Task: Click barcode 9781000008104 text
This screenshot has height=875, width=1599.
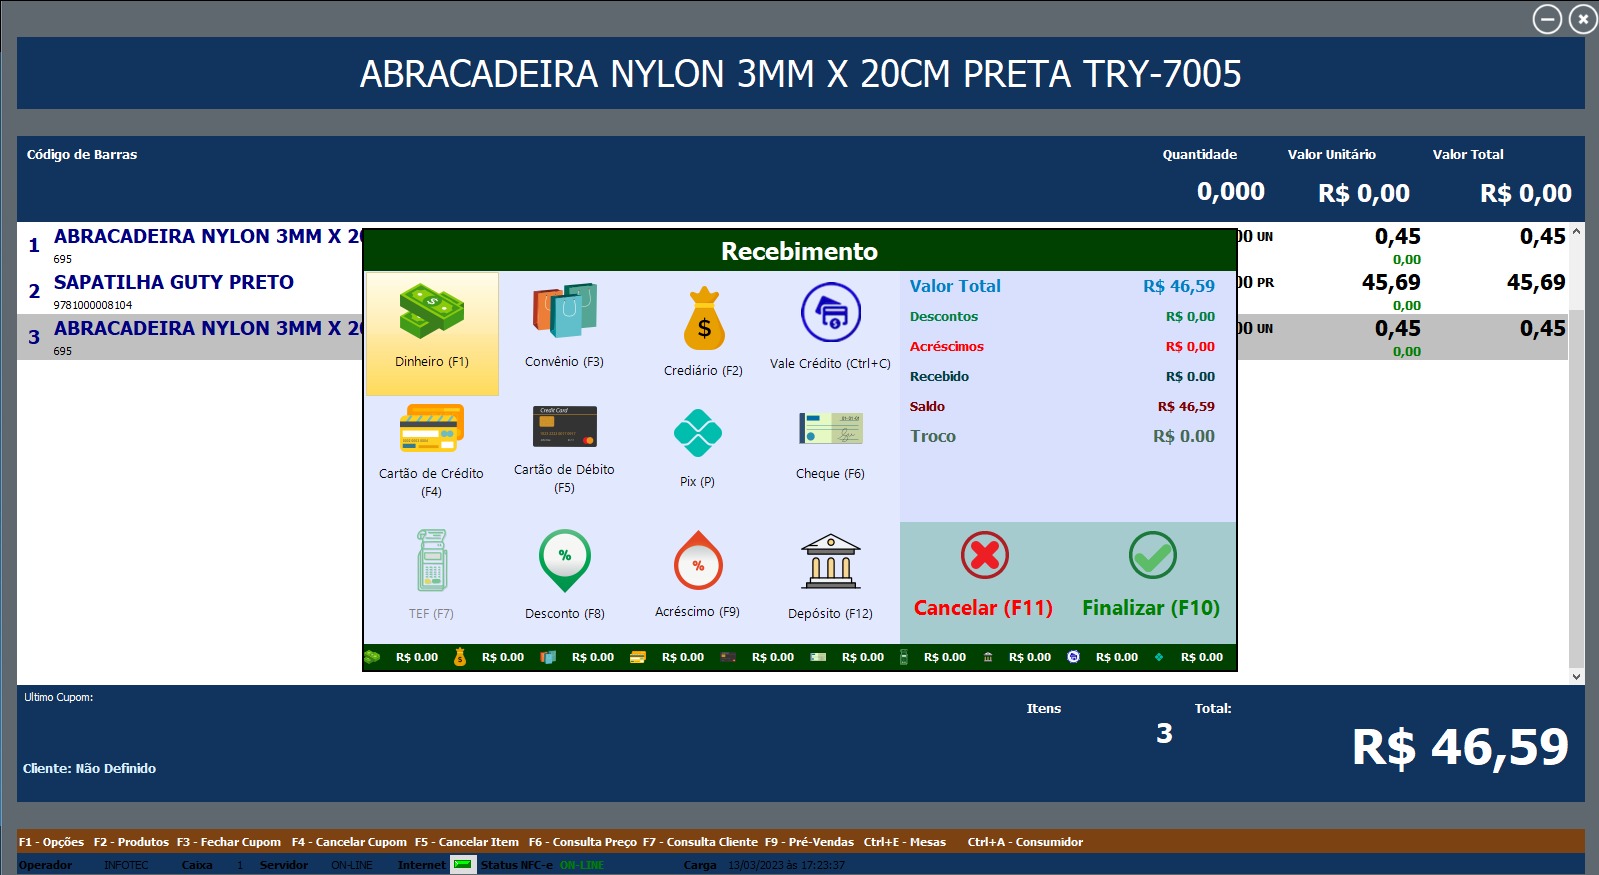Action: pos(93,305)
